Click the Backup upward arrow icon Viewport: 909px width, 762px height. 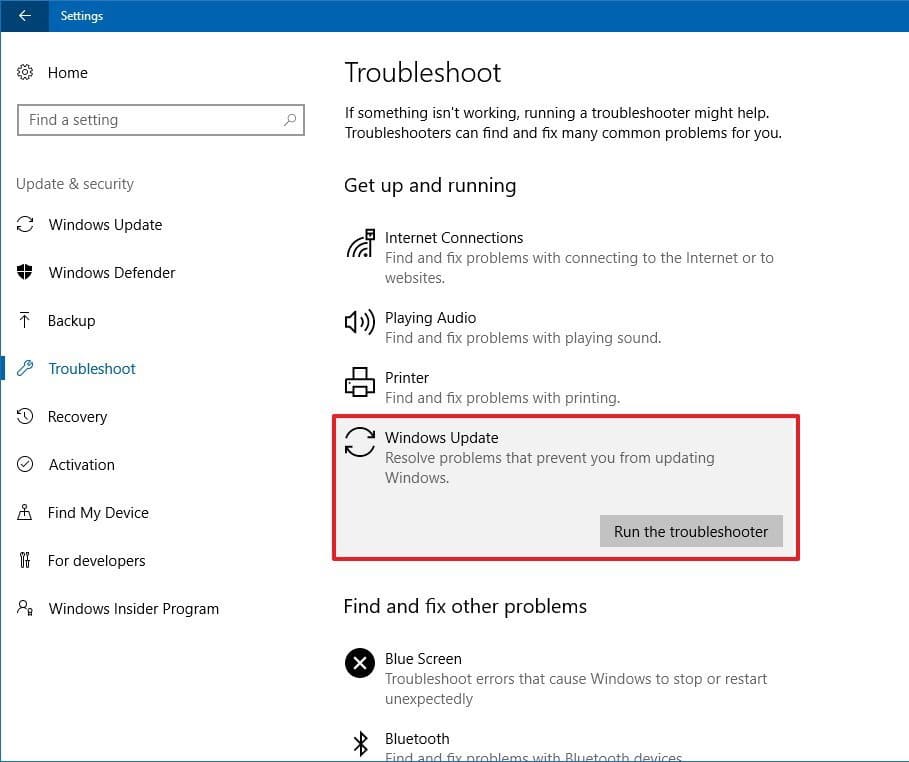24,320
